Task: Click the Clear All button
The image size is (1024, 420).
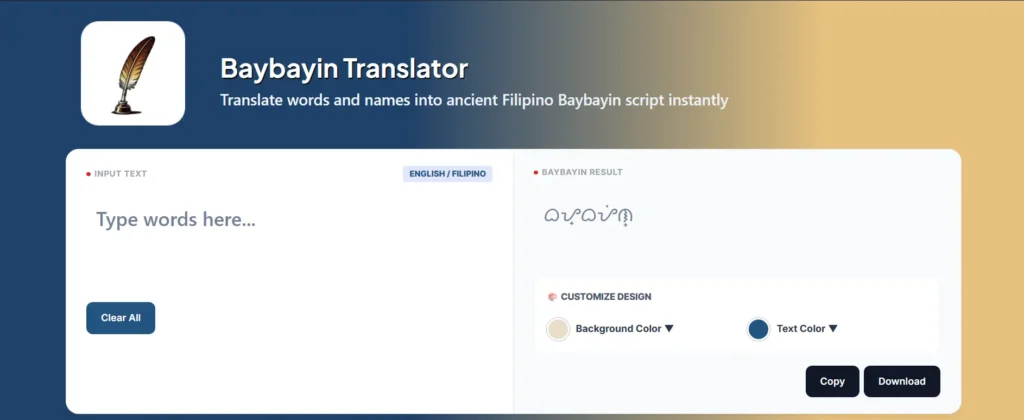Action: (121, 318)
